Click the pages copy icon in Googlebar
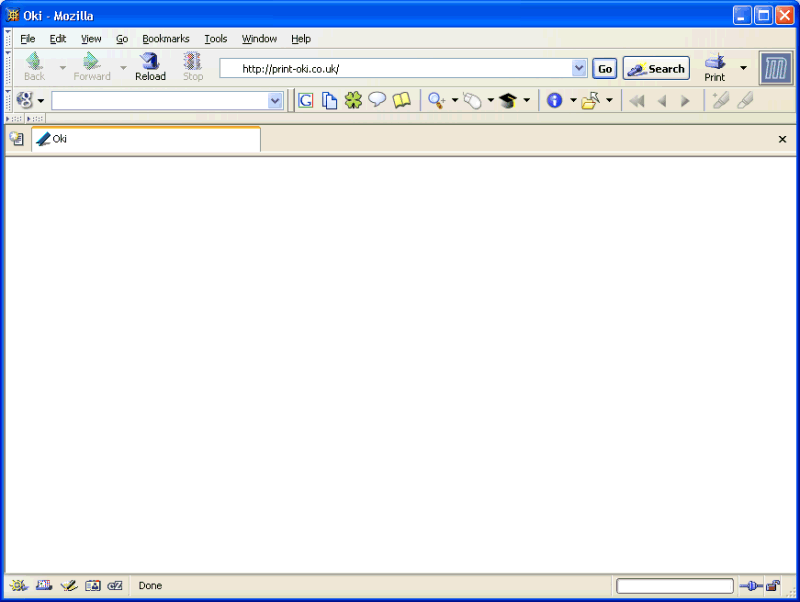 [330, 101]
